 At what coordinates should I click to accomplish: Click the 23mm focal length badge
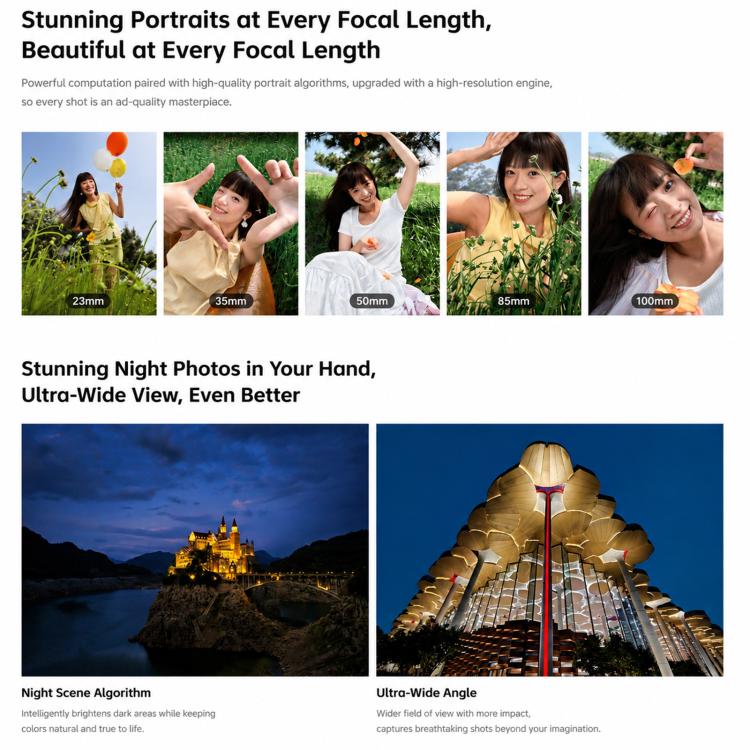tap(88, 301)
